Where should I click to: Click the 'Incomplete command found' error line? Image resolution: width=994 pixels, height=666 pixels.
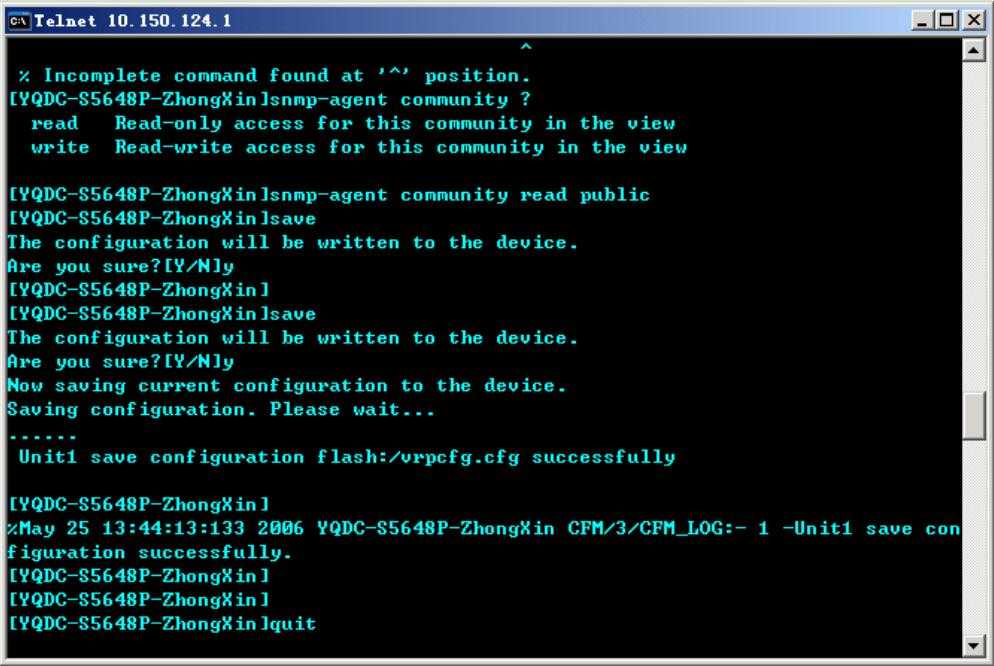coord(274,76)
